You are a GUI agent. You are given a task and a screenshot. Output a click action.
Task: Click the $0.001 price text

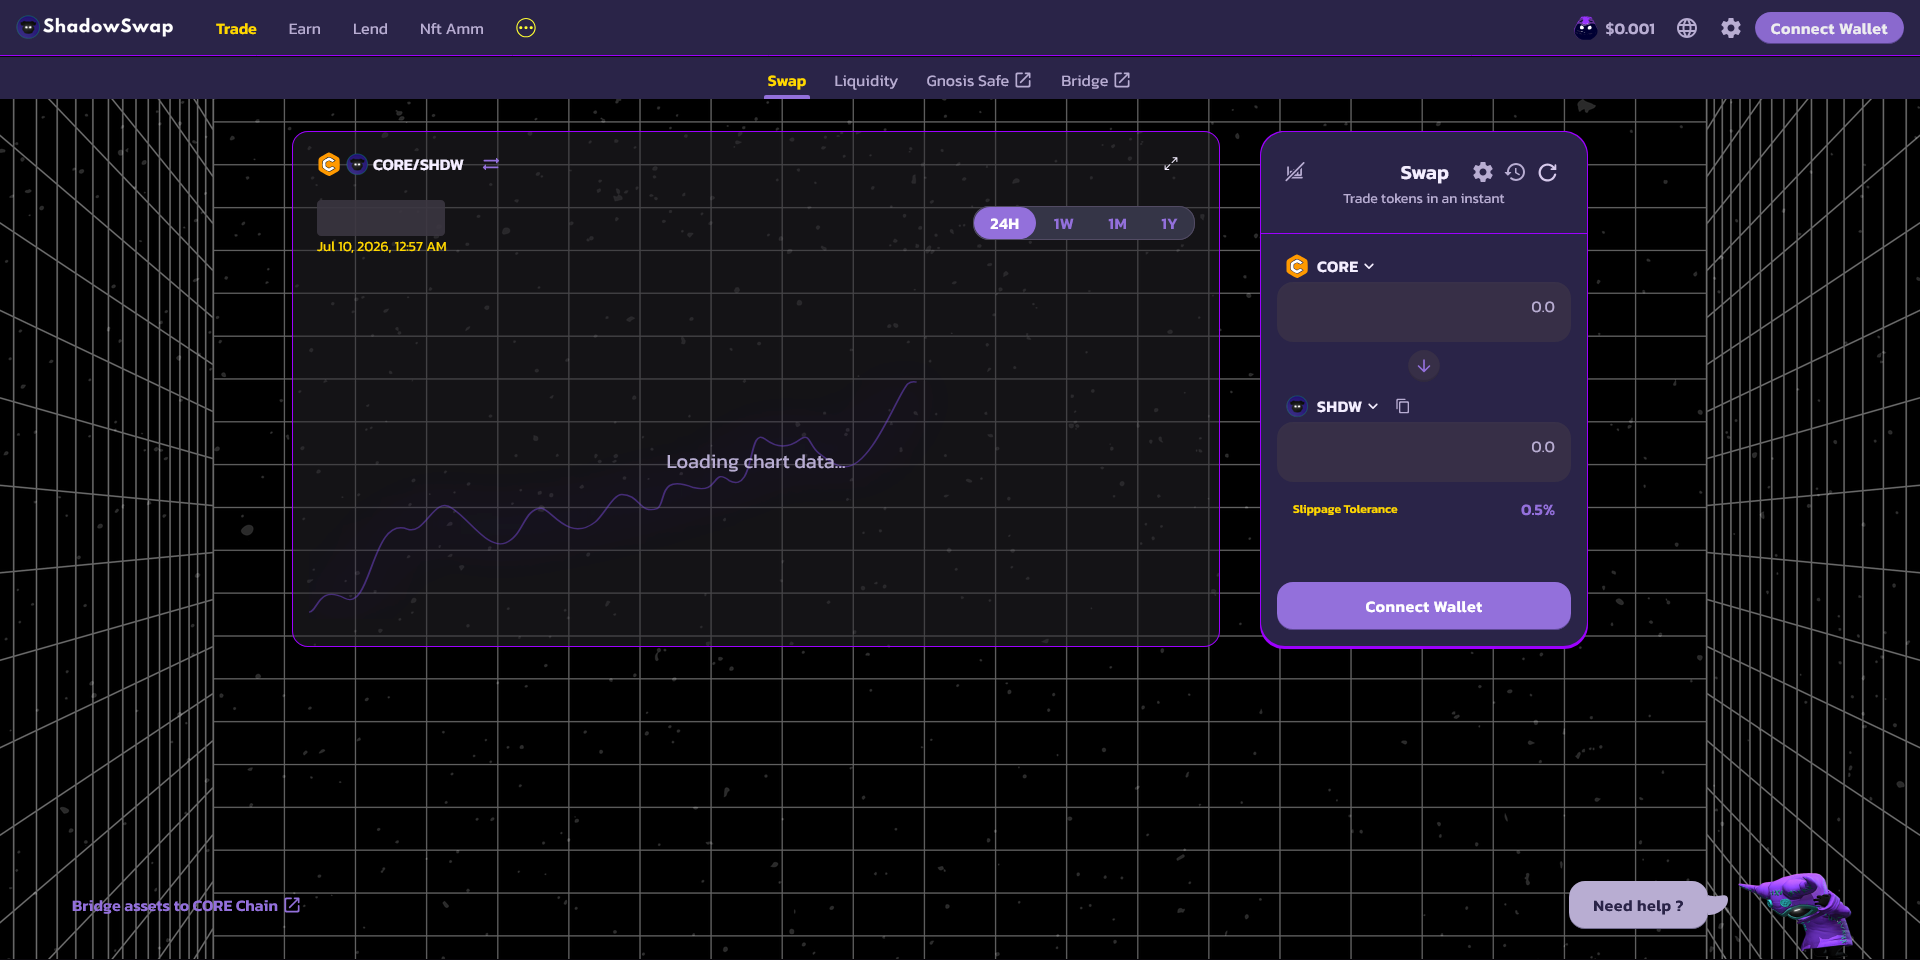point(1630,29)
